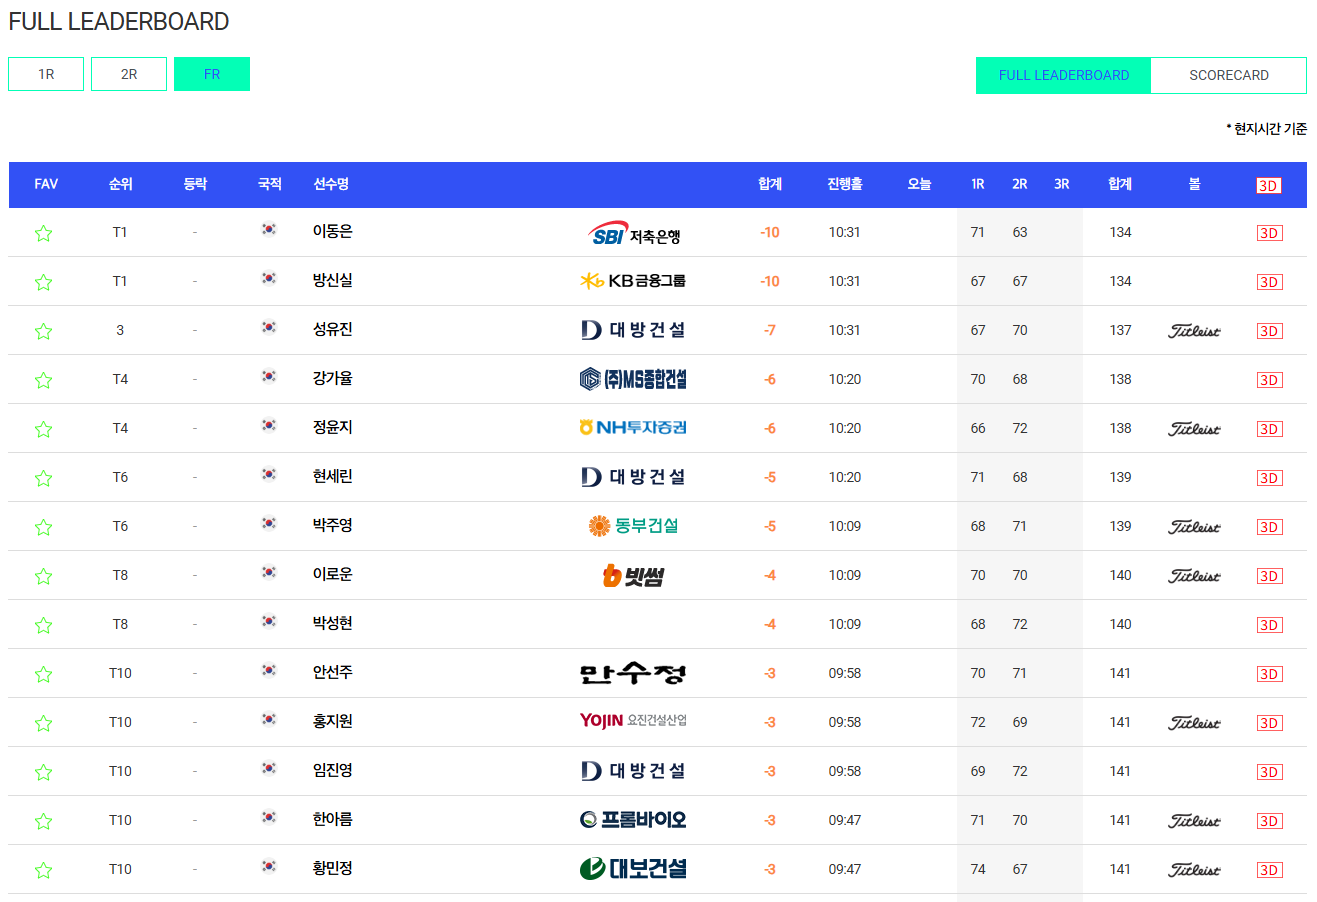The image size is (1317, 902).
Task: Show 3D view for 현세린
Action: pos(1269,478)
